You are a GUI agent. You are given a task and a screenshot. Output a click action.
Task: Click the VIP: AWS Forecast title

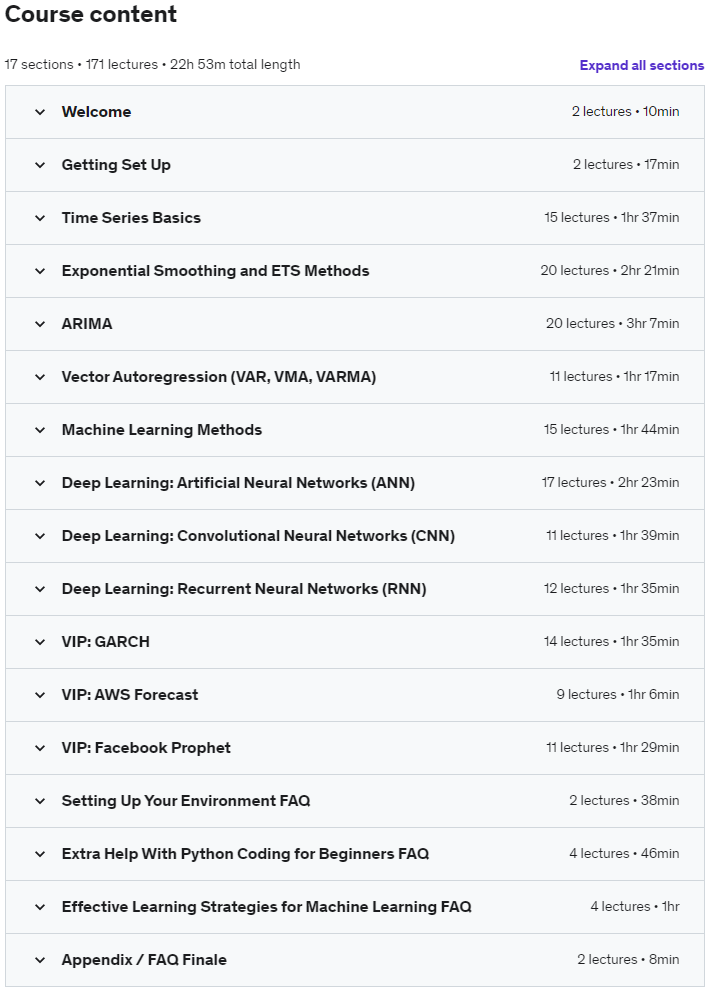pyautogui.click(x=130, y=695)
